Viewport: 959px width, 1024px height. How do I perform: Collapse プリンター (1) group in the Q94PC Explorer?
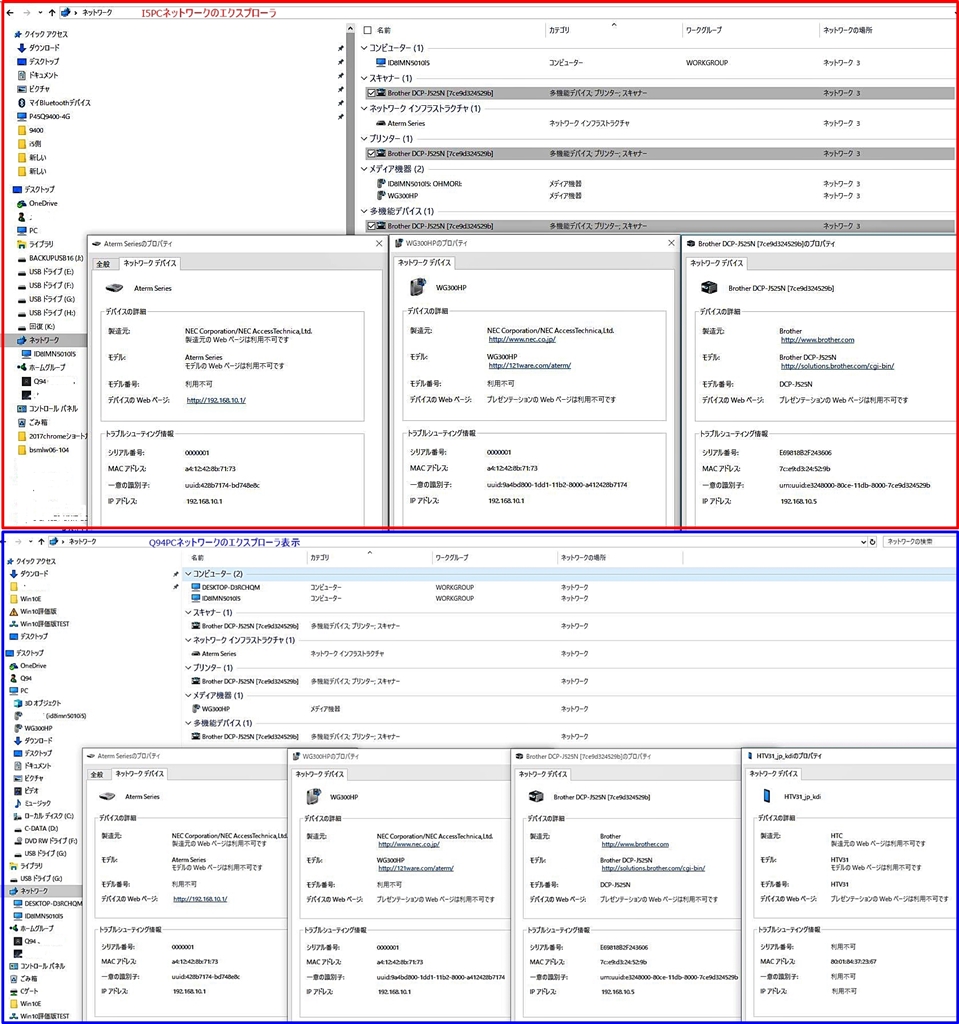[188, 667]
